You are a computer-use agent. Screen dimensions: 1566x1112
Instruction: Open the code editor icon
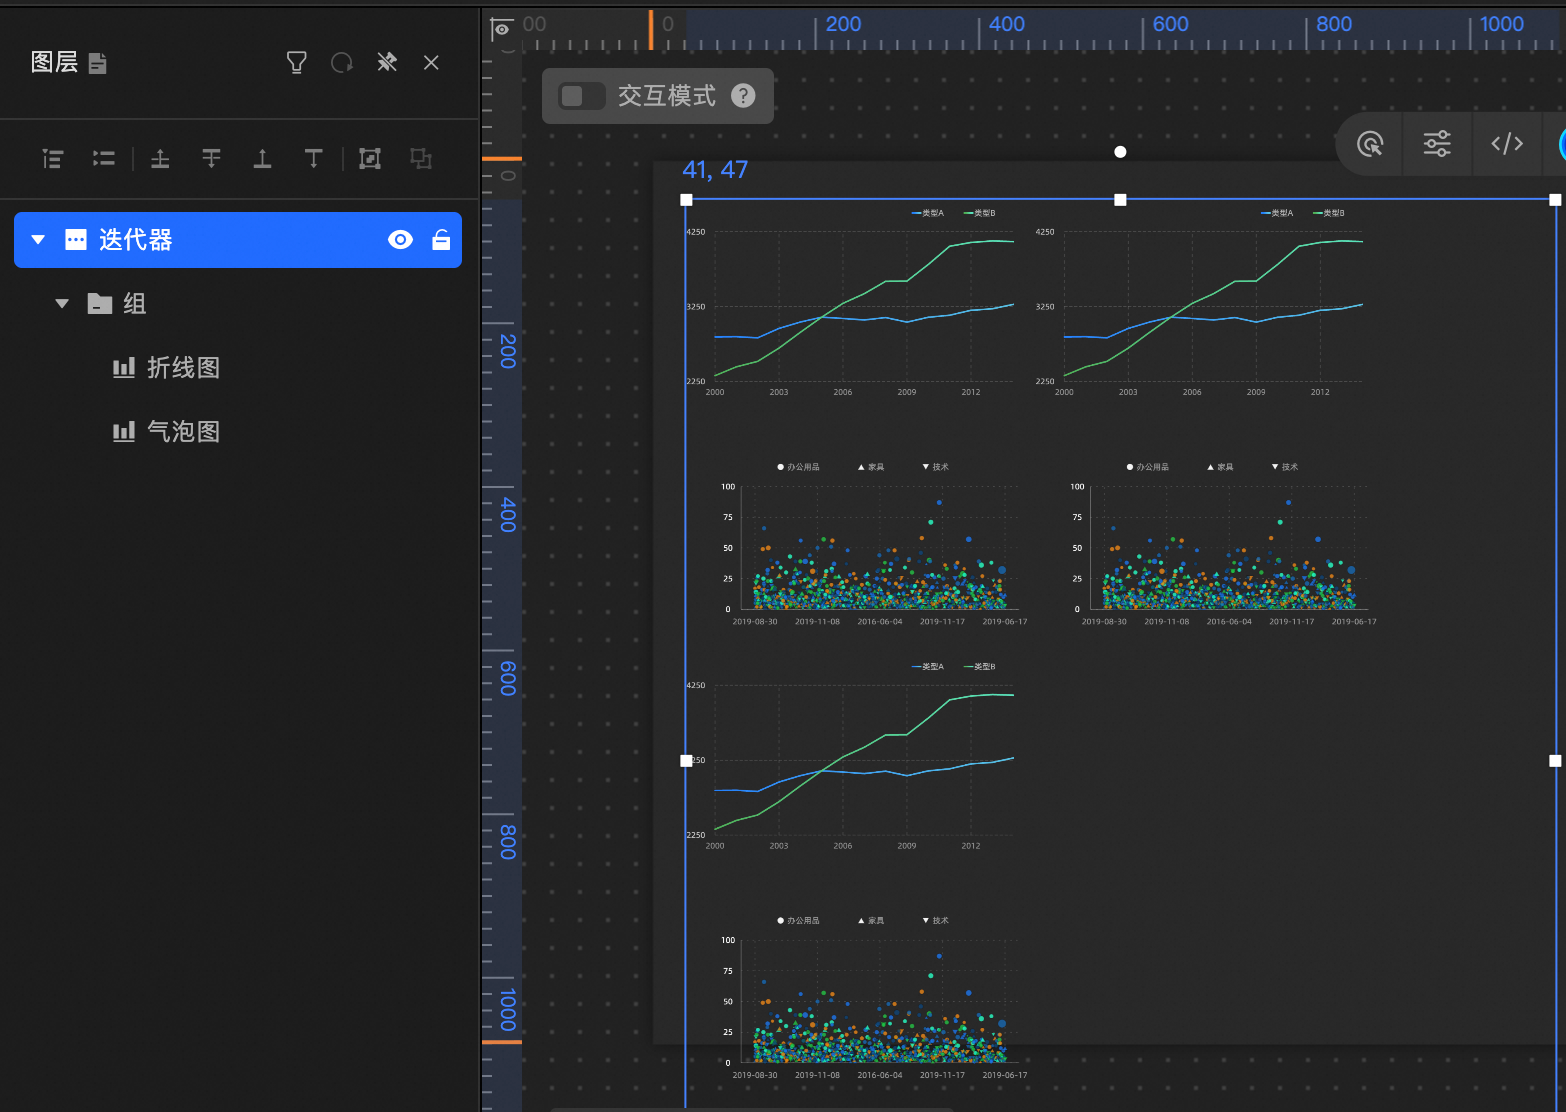[x=1506, y=144]
